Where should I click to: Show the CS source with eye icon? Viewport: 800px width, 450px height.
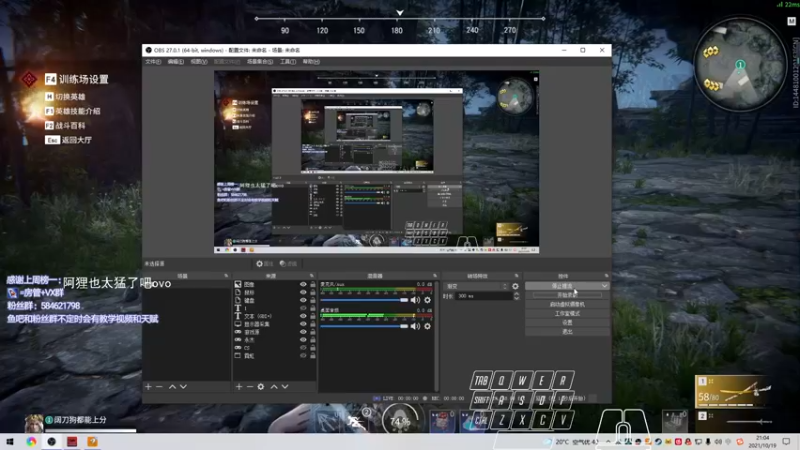(303, 348)
